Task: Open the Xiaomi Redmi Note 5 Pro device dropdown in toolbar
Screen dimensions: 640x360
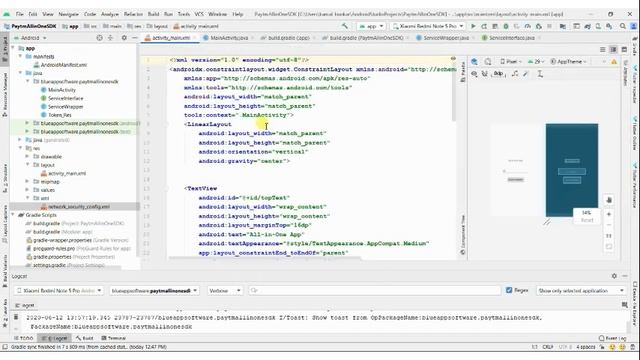Action: point(428,26)
